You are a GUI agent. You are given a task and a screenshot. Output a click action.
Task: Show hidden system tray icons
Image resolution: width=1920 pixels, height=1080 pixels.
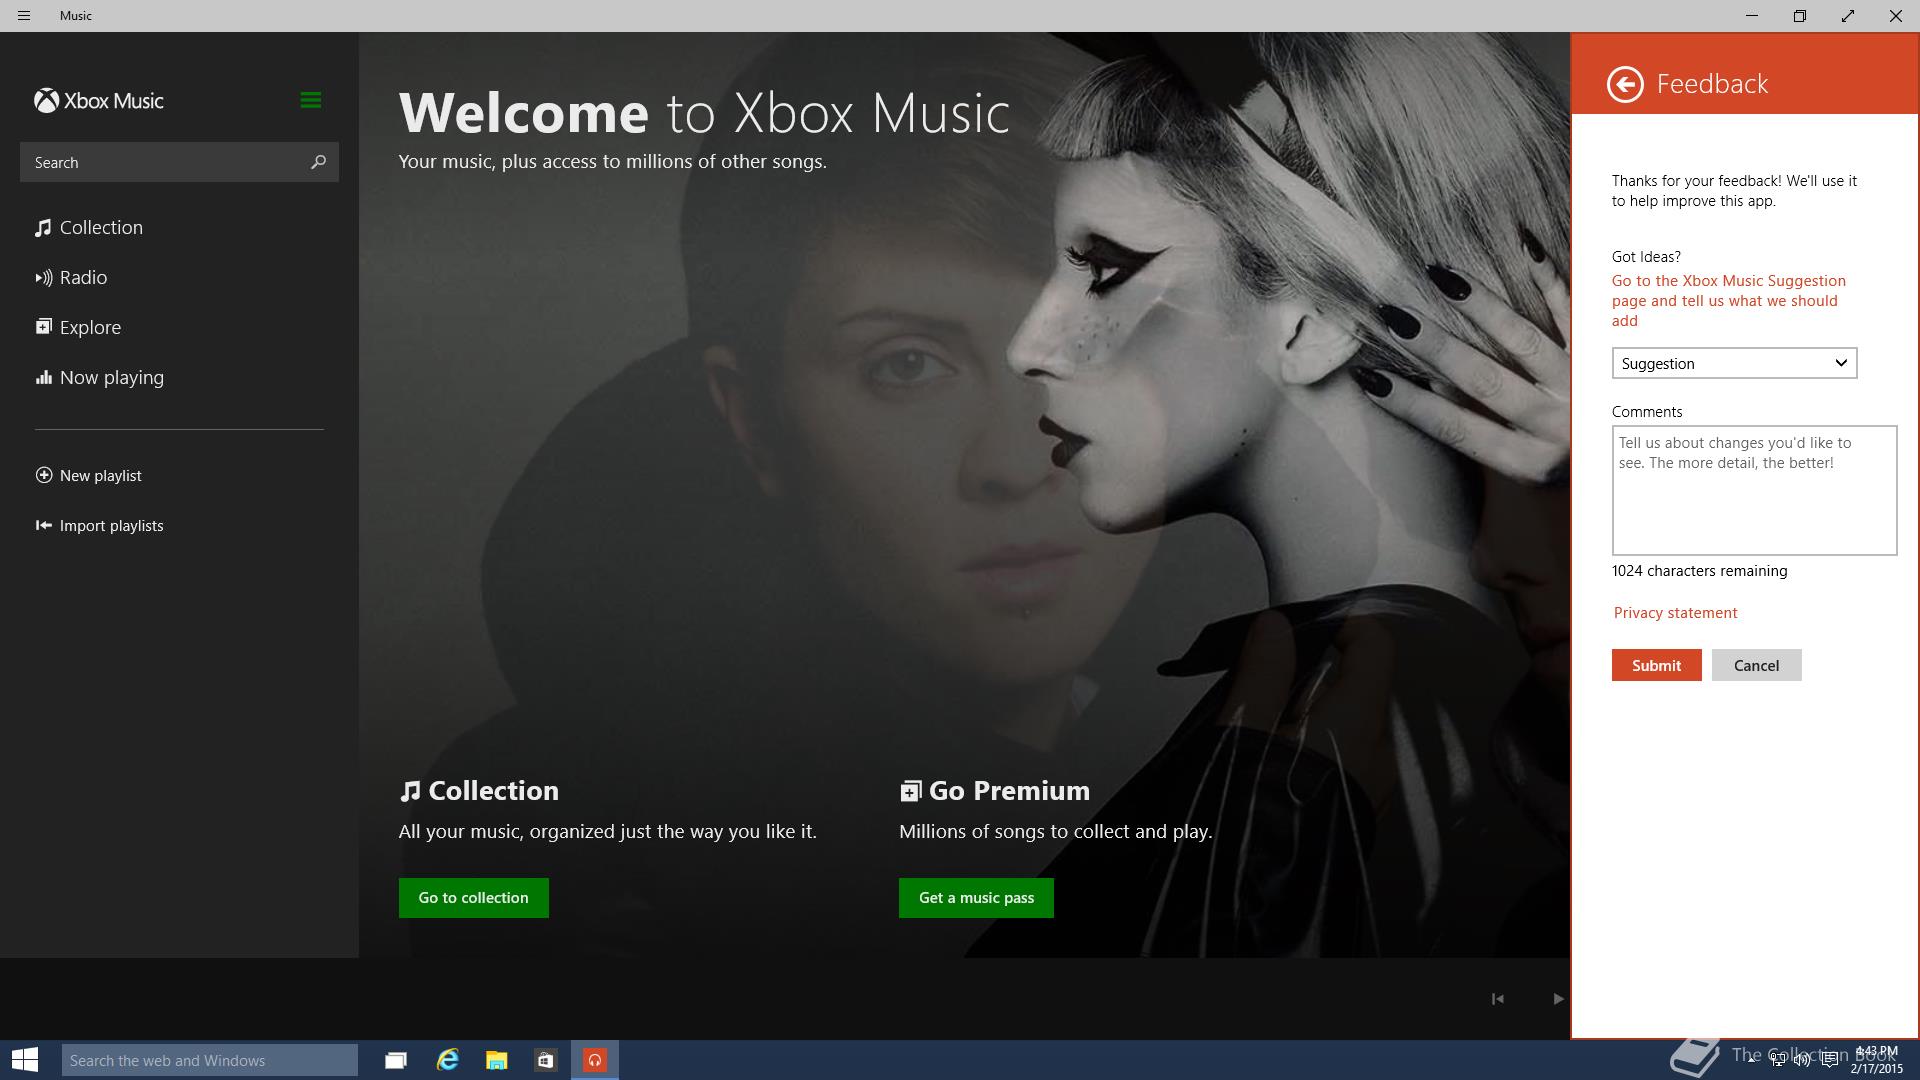(x=1752, y=1060)
